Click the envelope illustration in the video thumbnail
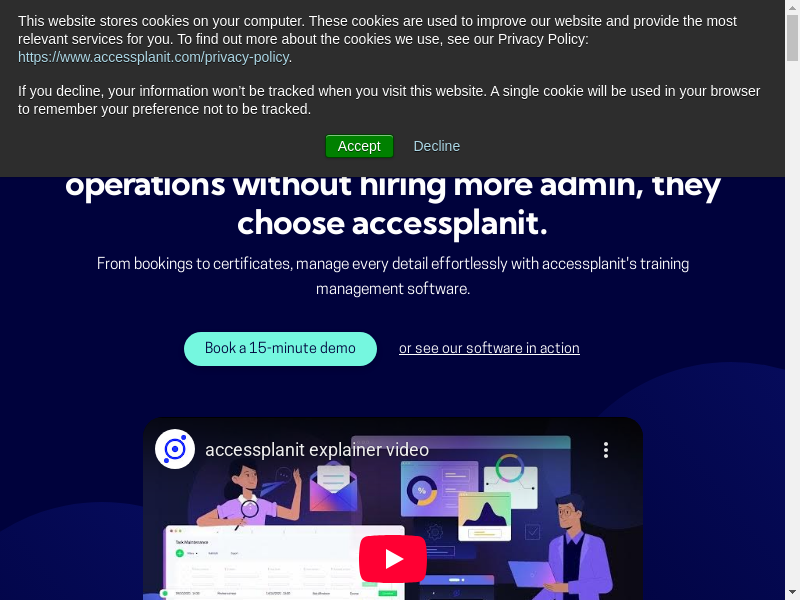Viewport: 800px width, 600px height. point(333,486)
